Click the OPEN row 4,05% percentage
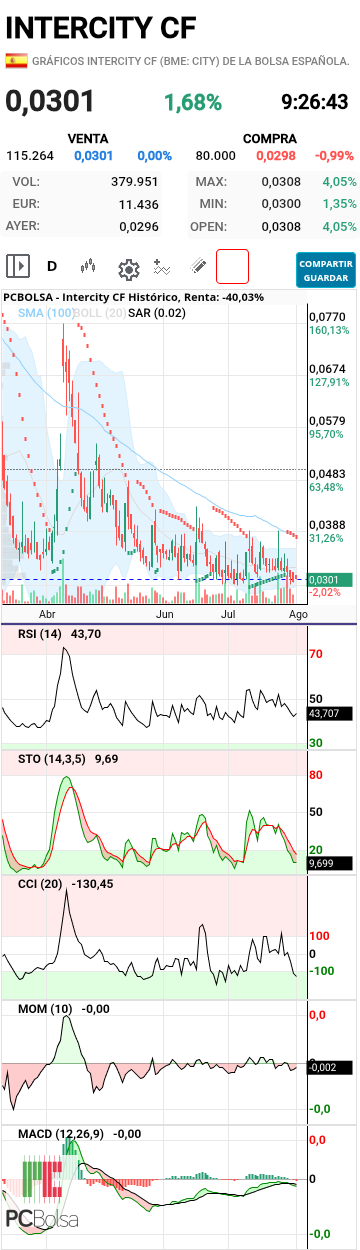360x1250 pixels. (338, 226)
